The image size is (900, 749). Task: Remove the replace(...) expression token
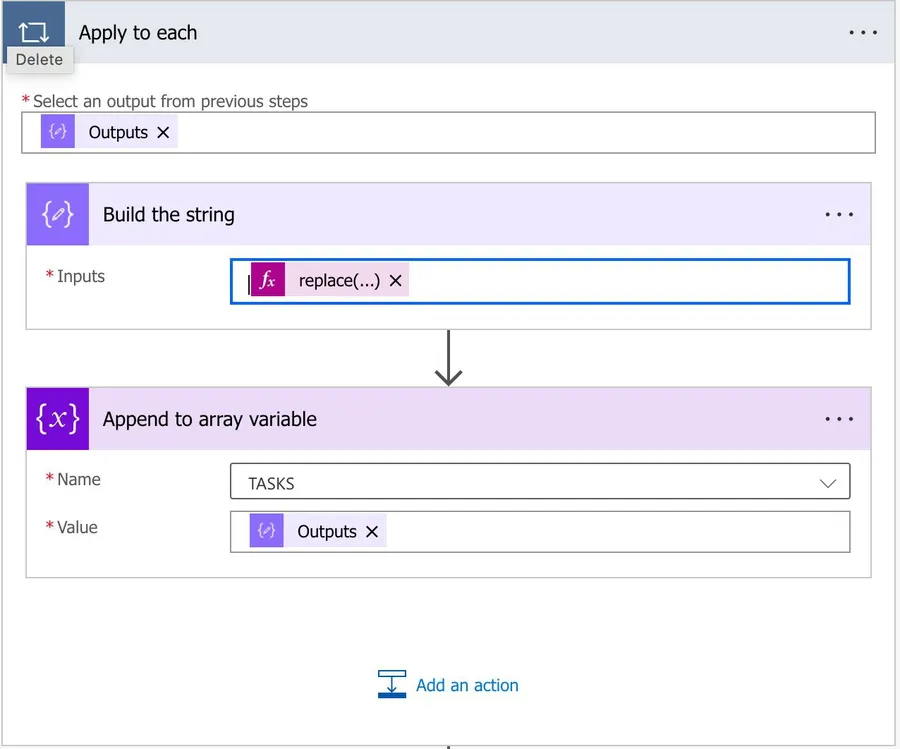coord(396,281)
